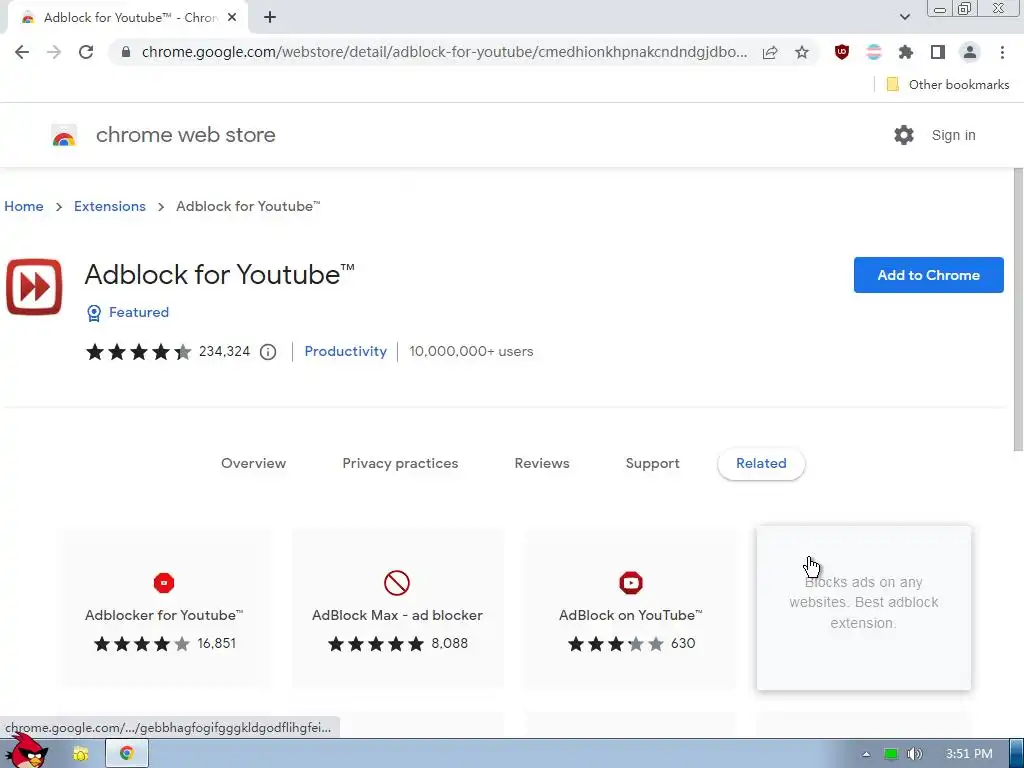Image resolution: width=1024 pixels, height=768 pixels.
Task: Open the card reading Blocks ads on any websites
Action: (863, 608)
